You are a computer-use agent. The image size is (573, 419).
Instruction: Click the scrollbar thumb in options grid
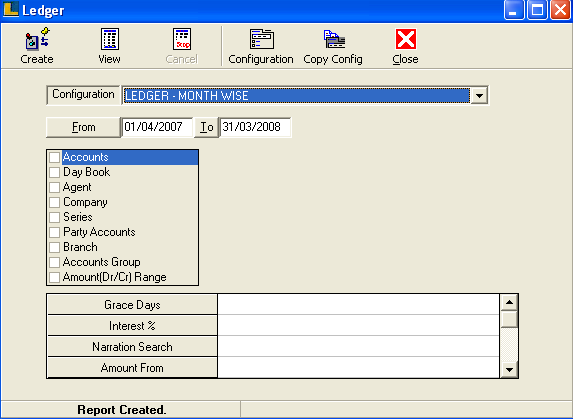pyautogui.click(x=509, y=319)
